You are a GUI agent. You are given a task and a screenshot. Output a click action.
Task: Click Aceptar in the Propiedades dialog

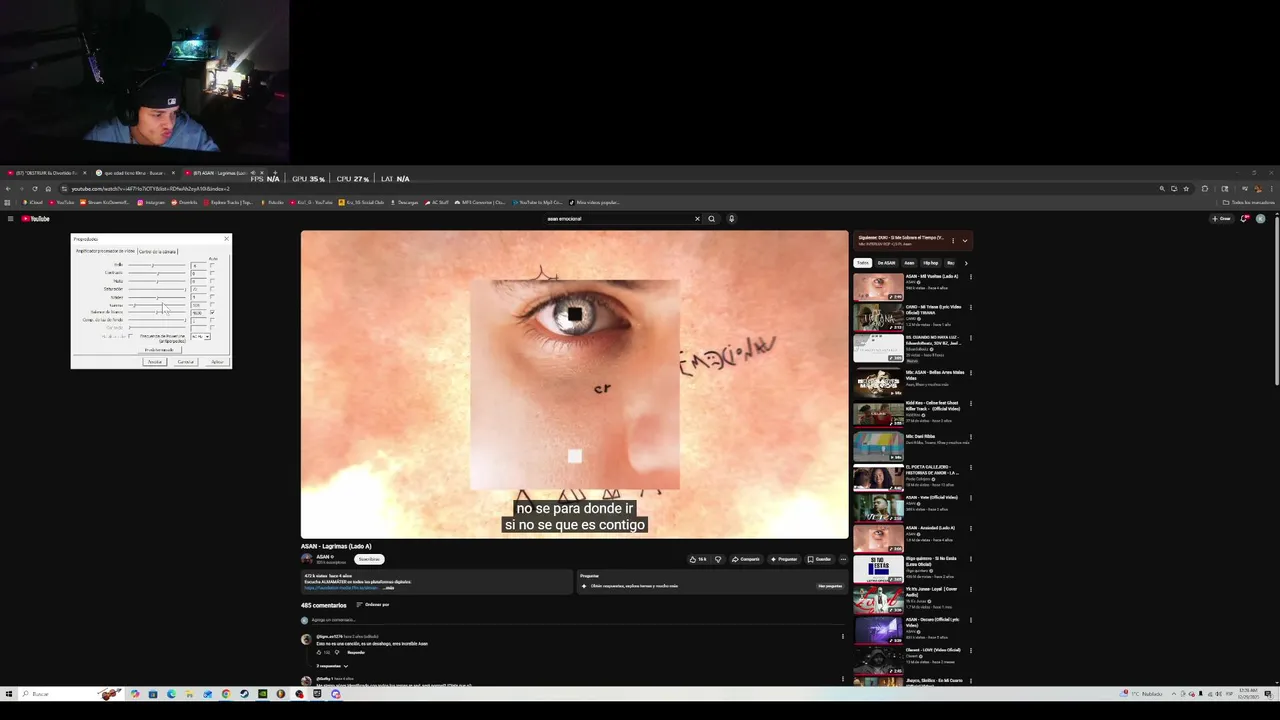(x=155, y=362)
